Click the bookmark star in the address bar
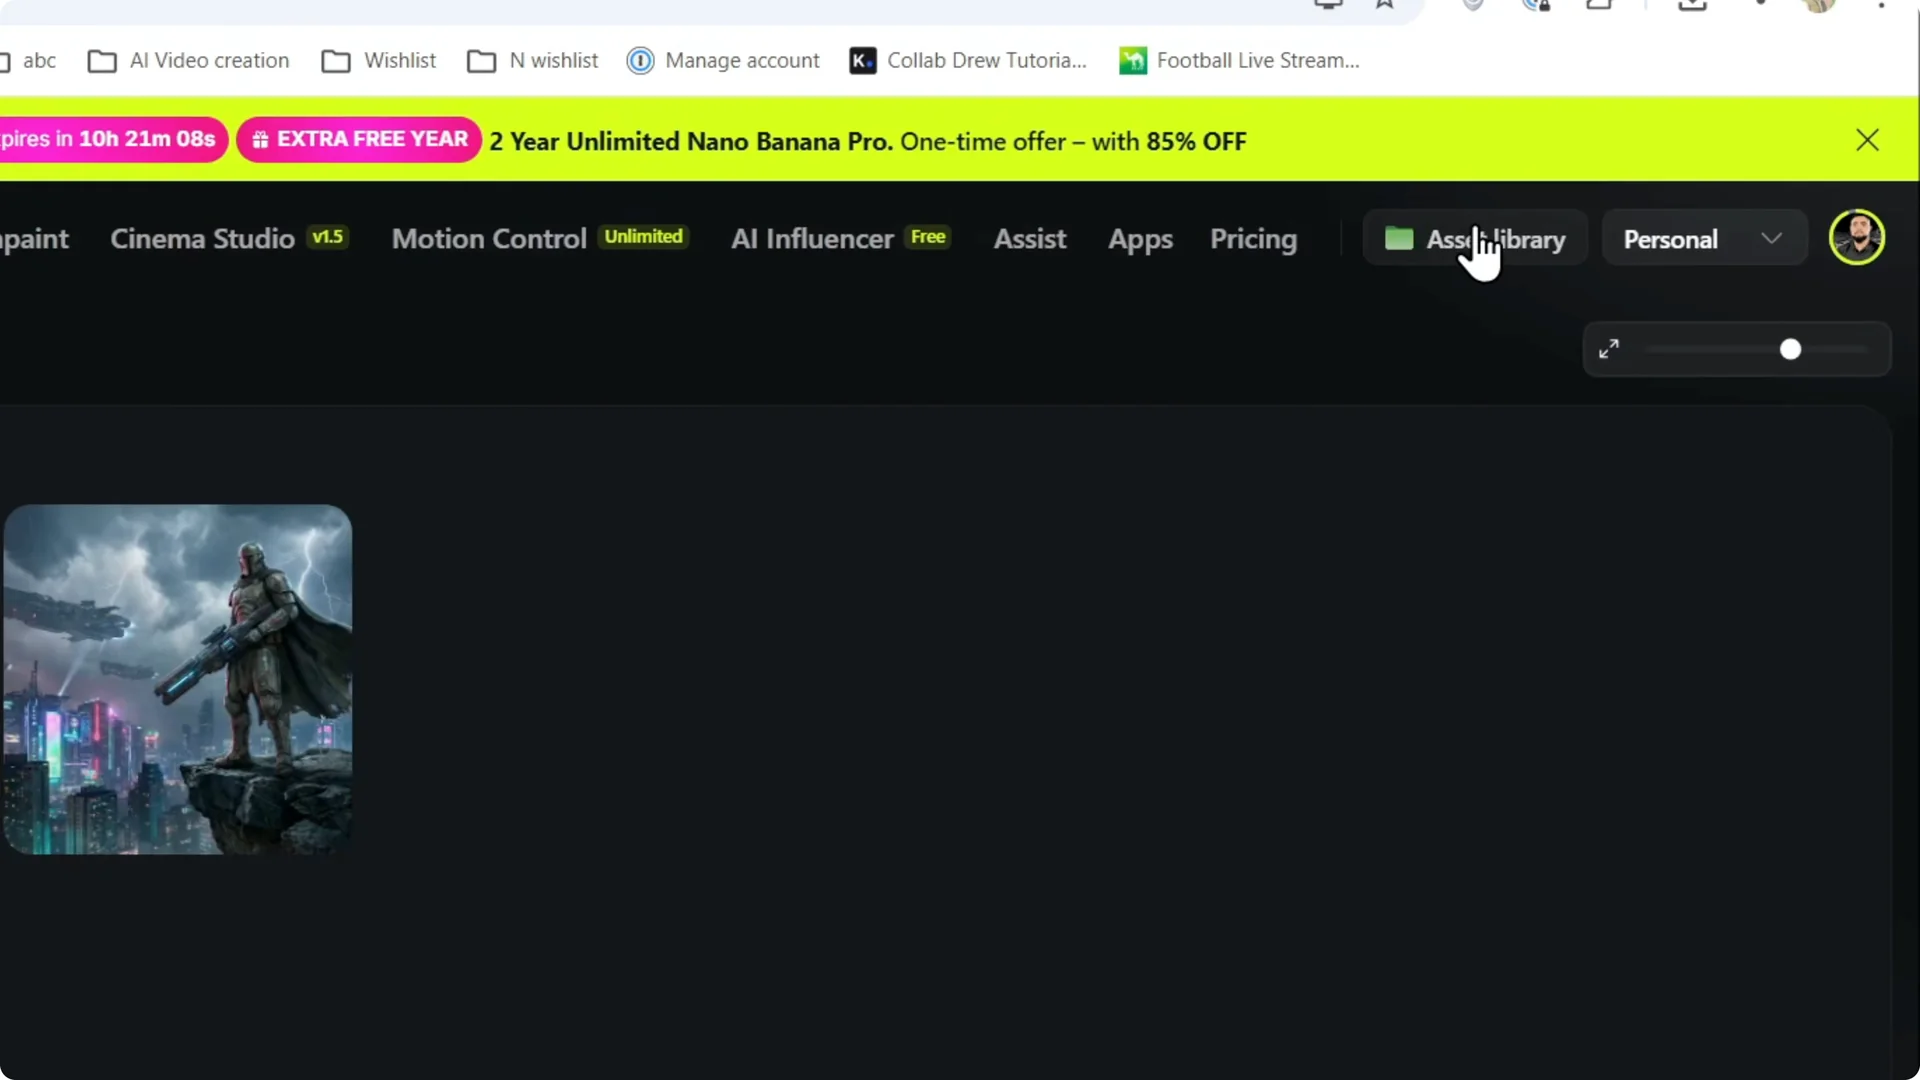The width and height of the screenshot is (1920, 1080). coord(1386,5)
